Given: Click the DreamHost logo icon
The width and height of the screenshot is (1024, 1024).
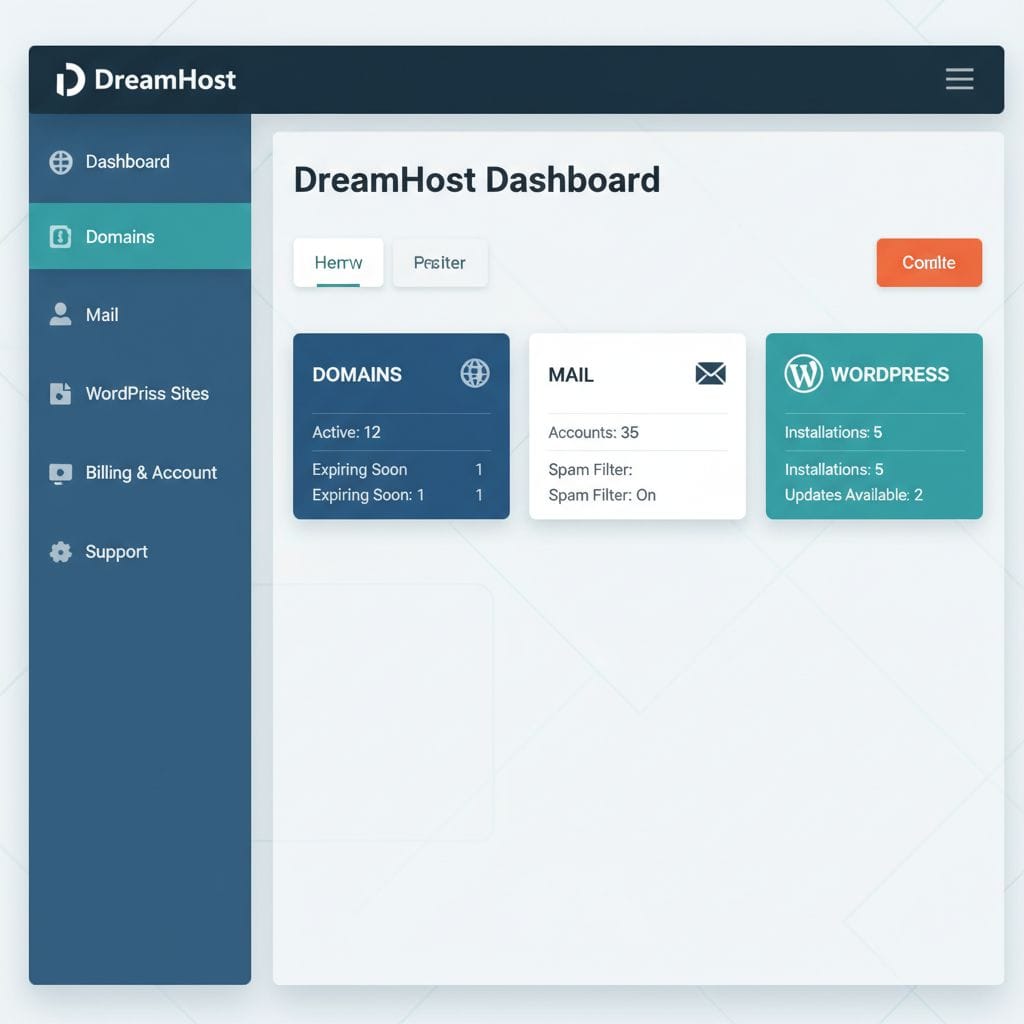Looking at the screenshot, I should [x=71, y=80].
